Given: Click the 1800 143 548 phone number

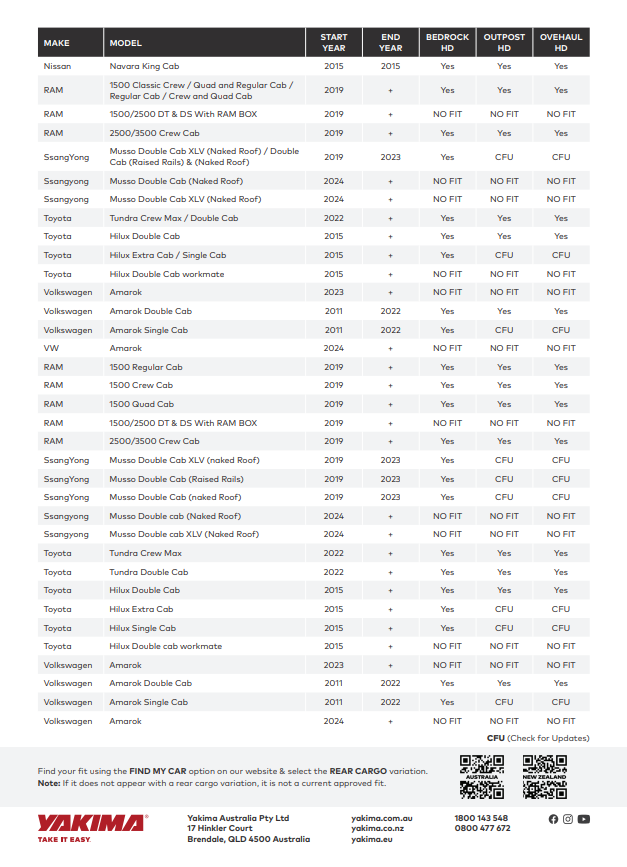Looking at the screenshot, I should (481, 818).
